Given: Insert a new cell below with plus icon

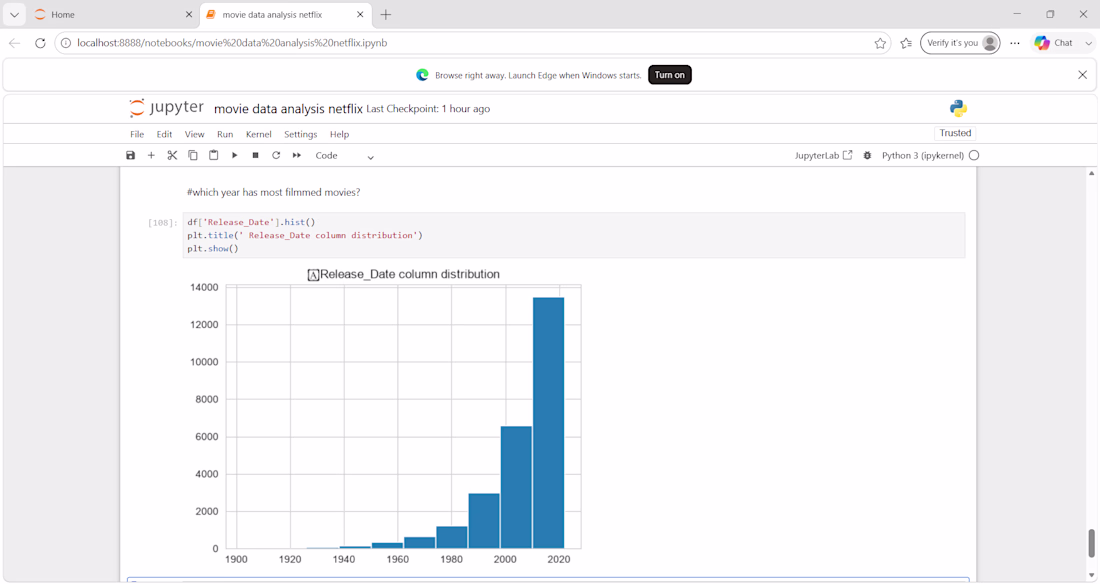Looking at the screenshot, I should [151, 155].
